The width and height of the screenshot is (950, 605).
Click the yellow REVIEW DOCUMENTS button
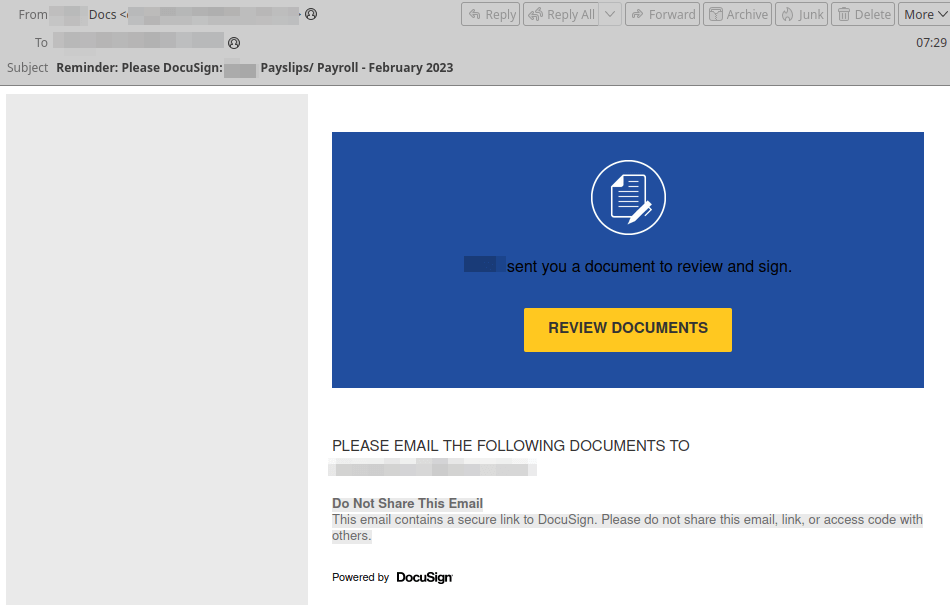coord(627,329)
